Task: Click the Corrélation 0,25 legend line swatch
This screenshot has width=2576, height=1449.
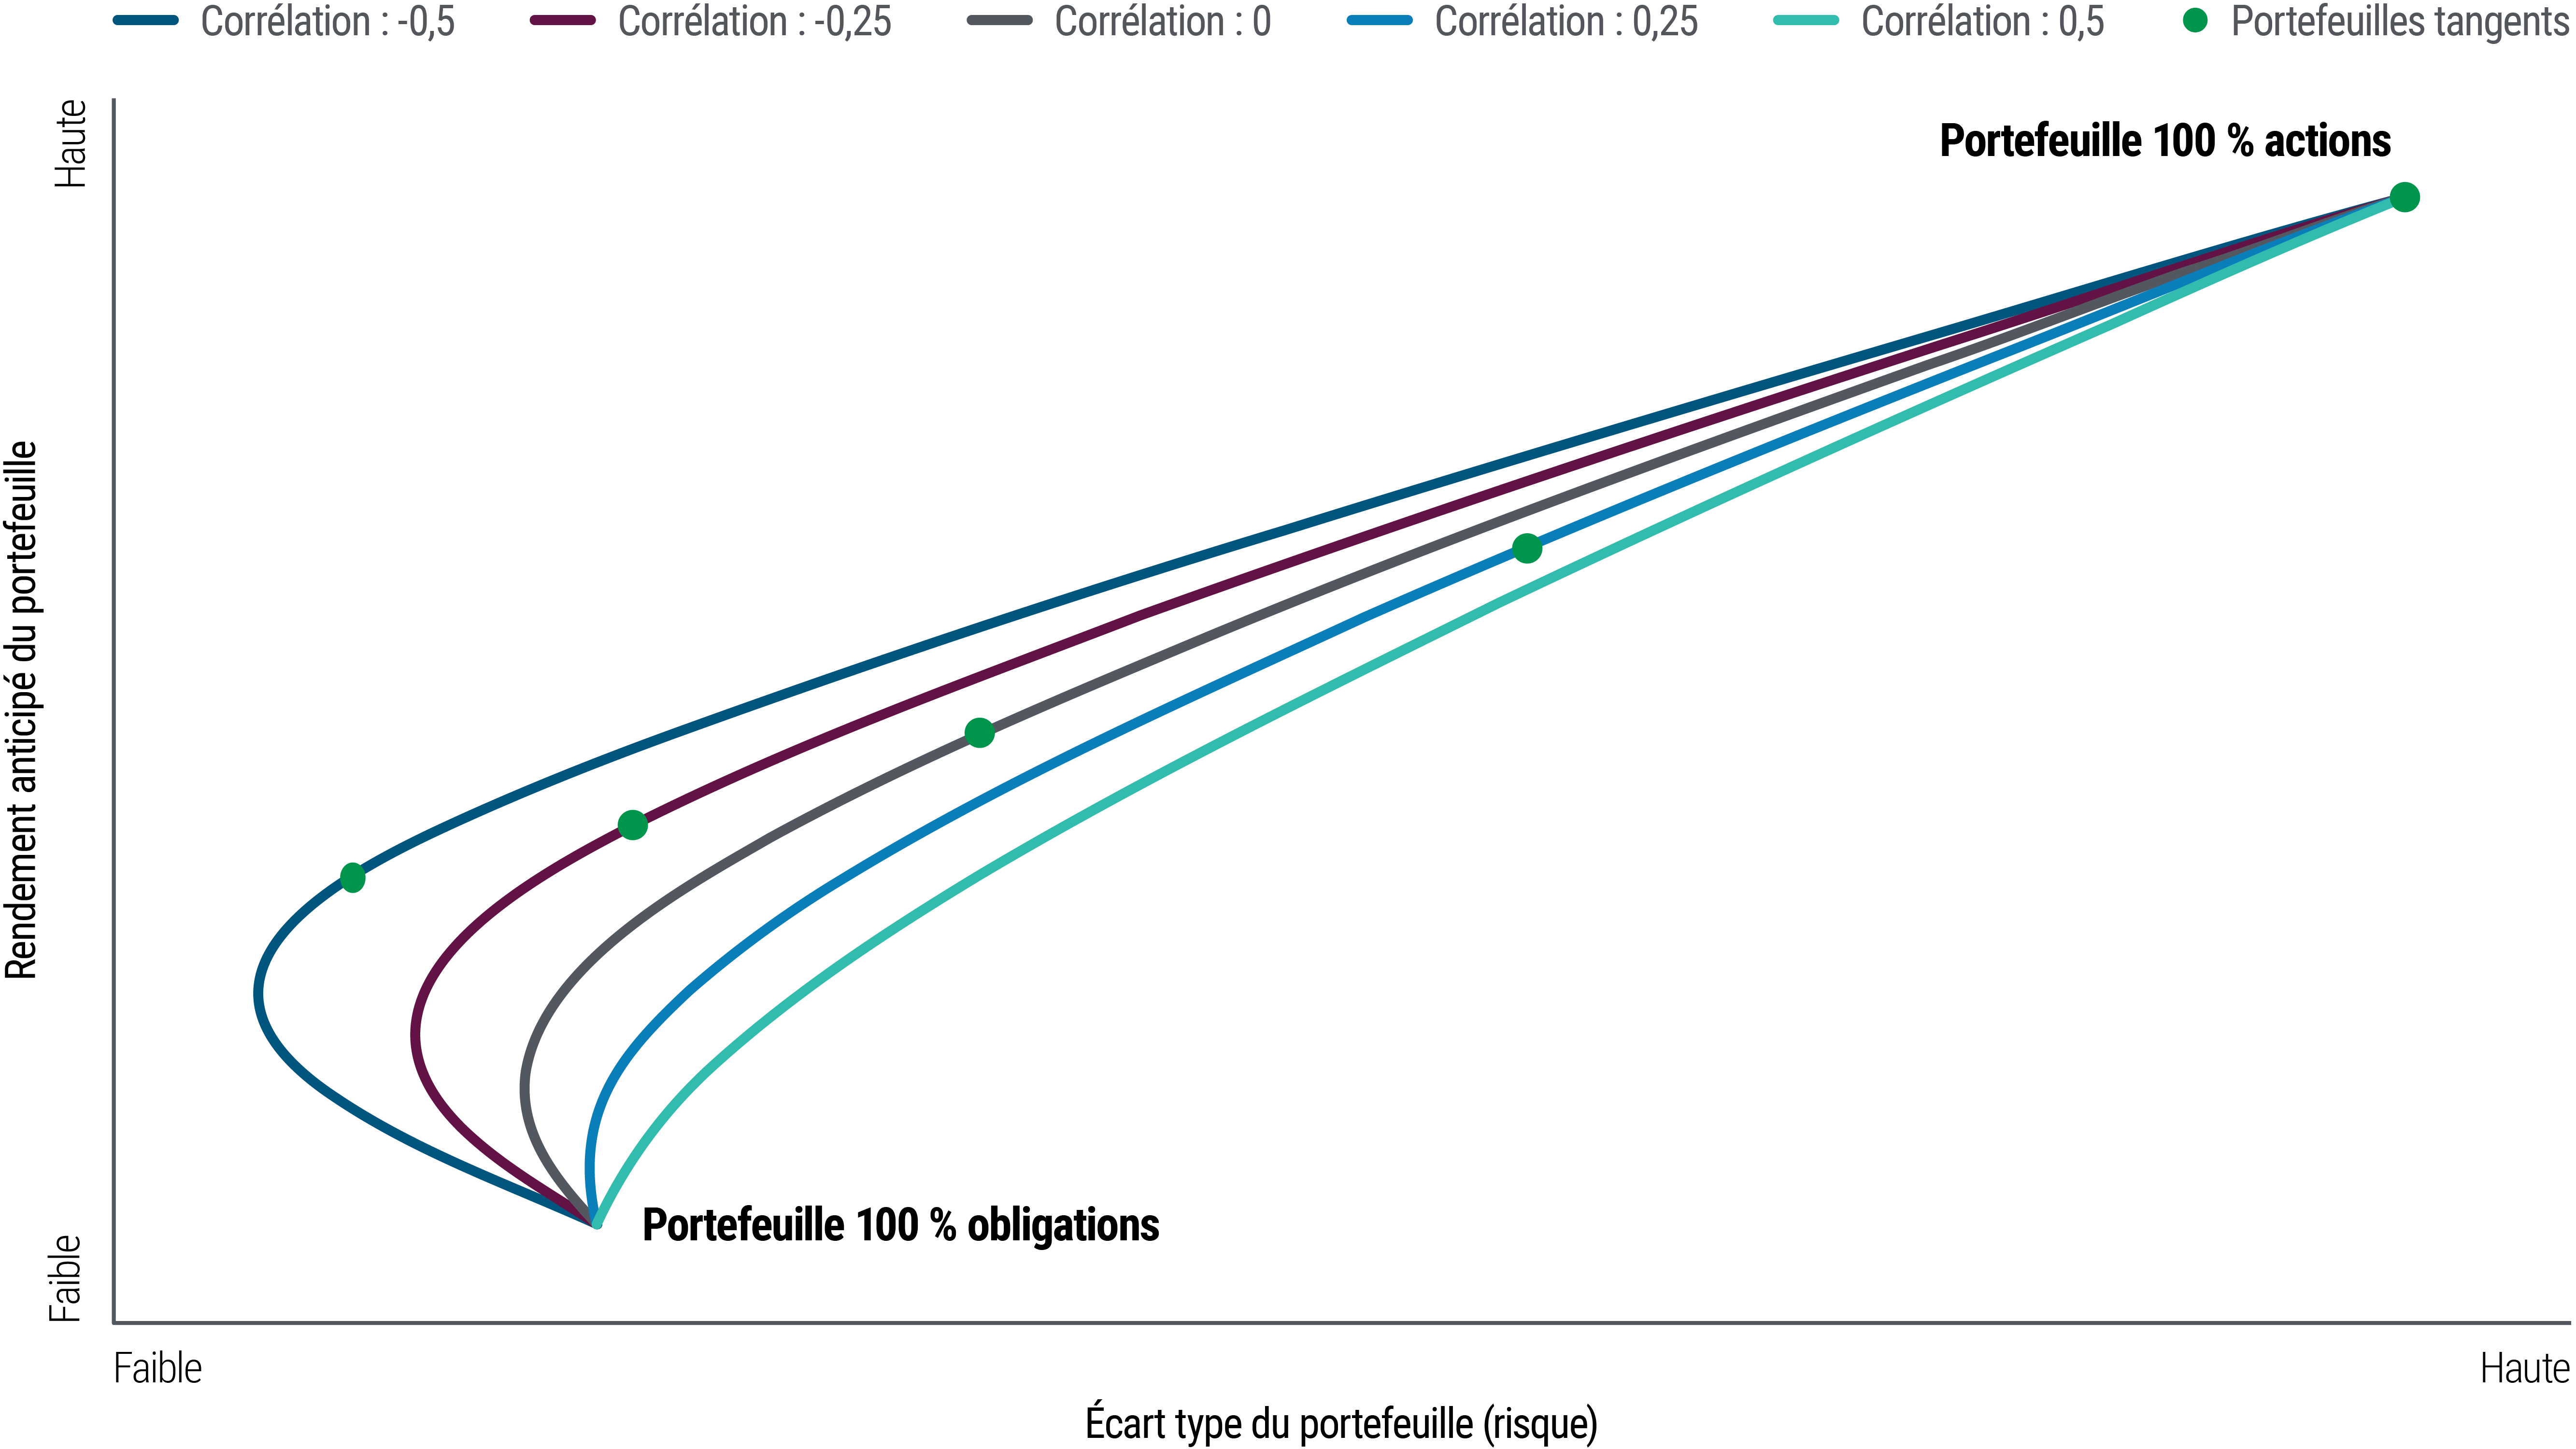Action: [1380, 21]
